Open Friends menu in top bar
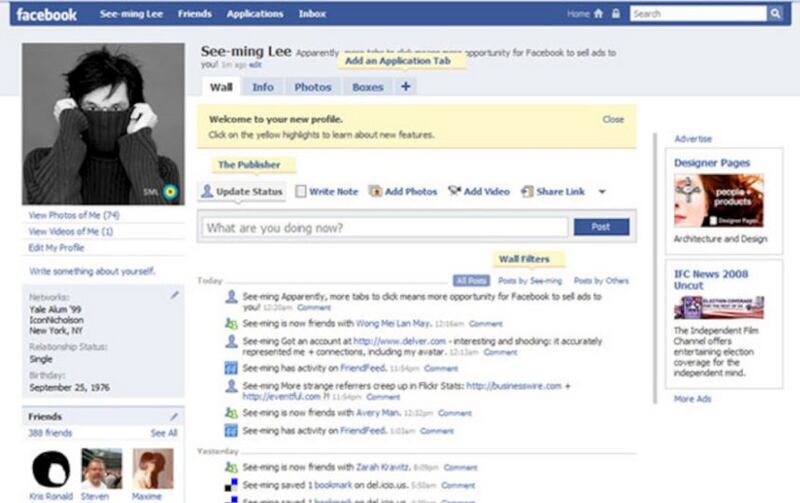 194,14
